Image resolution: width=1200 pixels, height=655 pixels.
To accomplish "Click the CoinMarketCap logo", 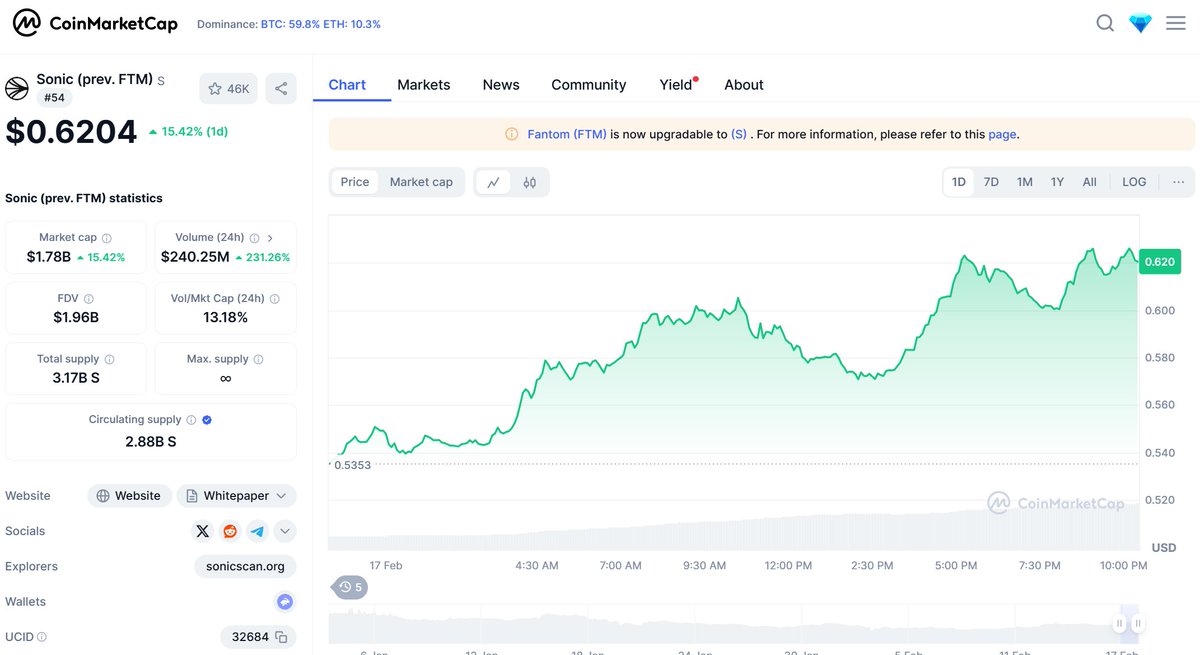I will tap(95, 22).
